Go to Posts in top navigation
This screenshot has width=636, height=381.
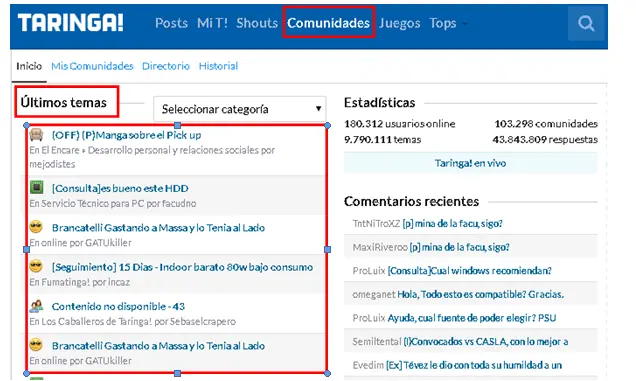click(x=171, y=23)
